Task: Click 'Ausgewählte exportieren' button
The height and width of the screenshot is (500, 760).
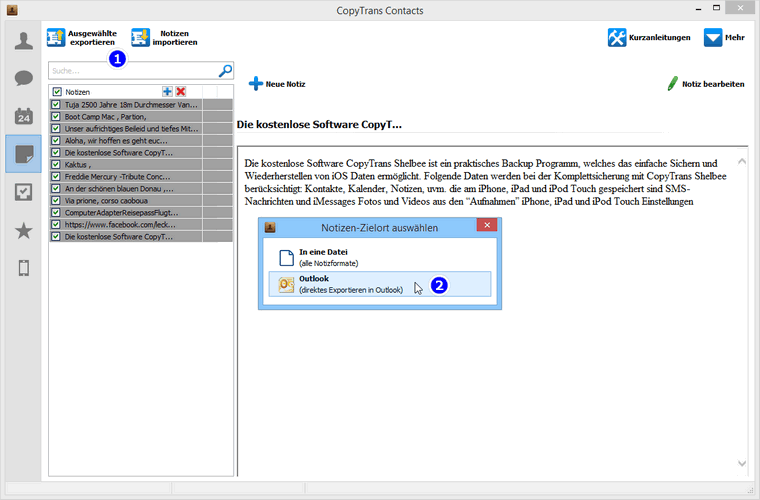Action: 83,38
